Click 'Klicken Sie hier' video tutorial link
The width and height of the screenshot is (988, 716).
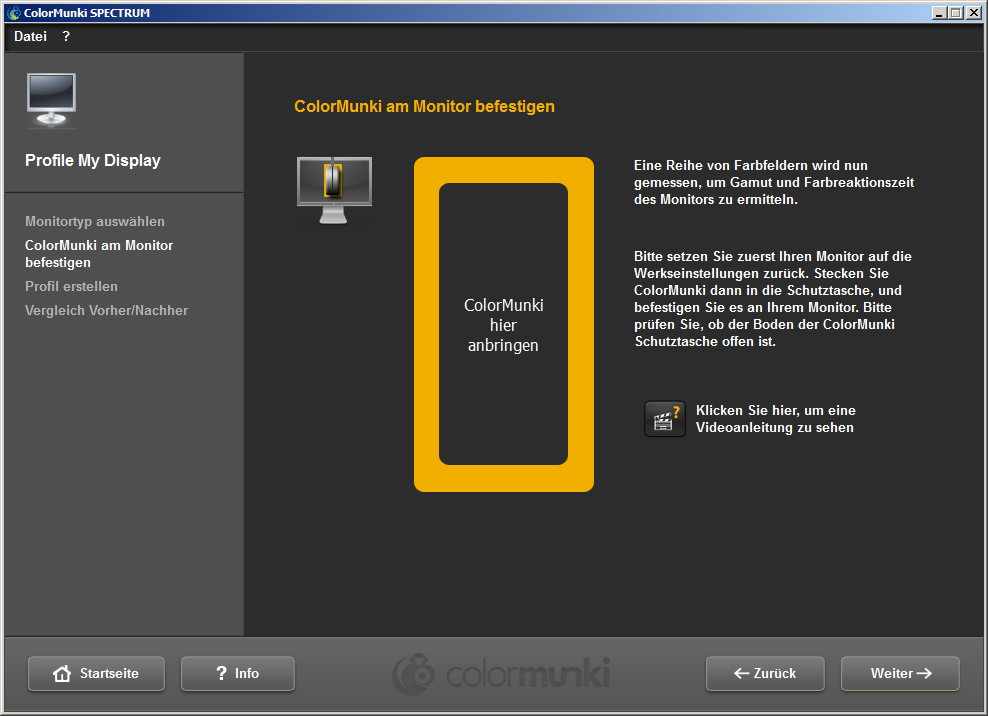click(x=776, y=419)
